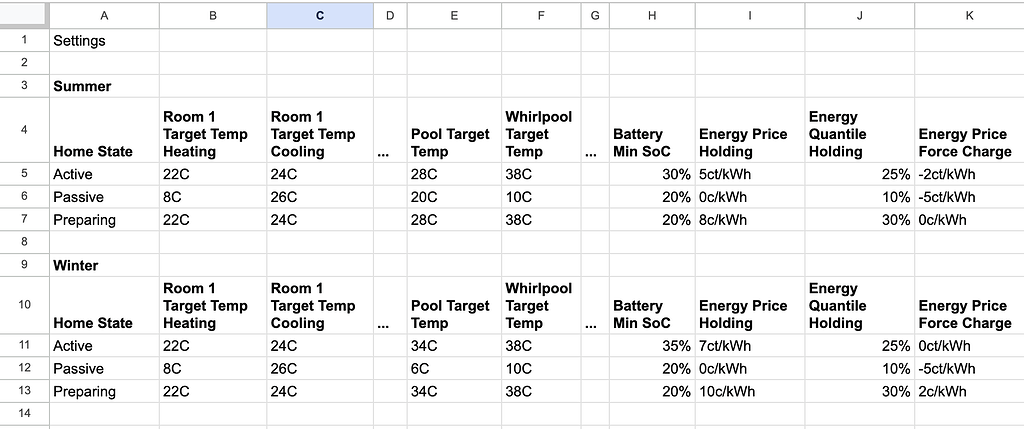Click the Summer Whirlpool Target Temp header
The image size is (1024, 429).
click(x=539, y=134)
